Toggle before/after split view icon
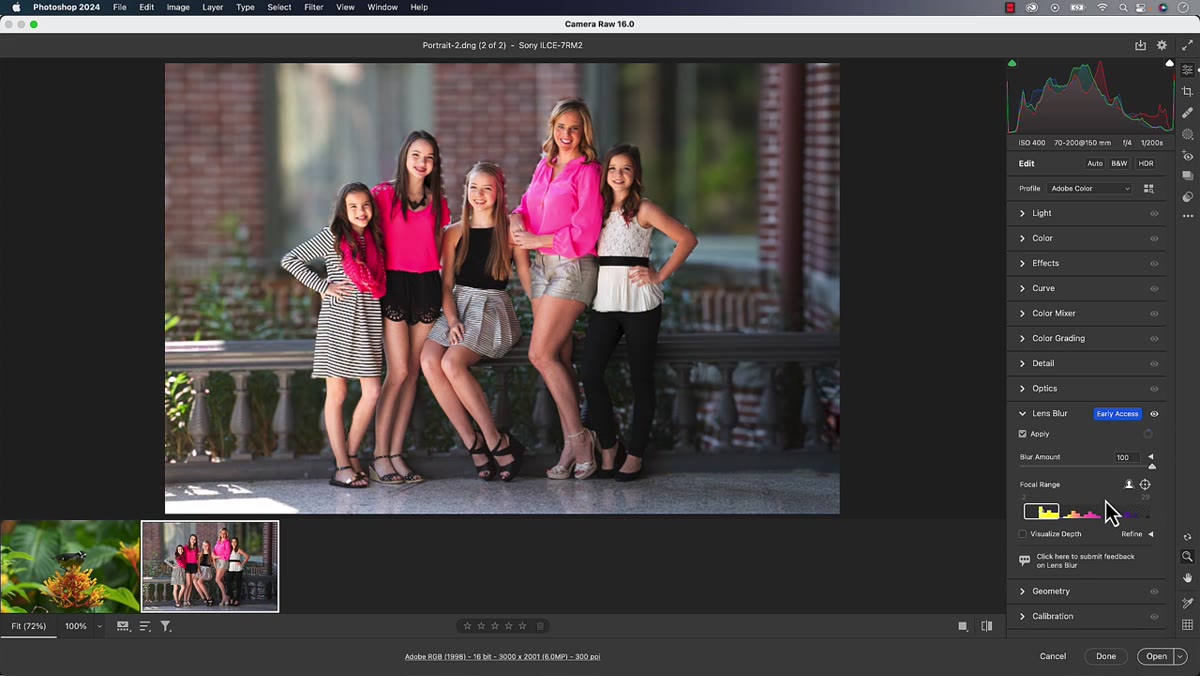This screenshot has height=676, width=1200. 987,626
